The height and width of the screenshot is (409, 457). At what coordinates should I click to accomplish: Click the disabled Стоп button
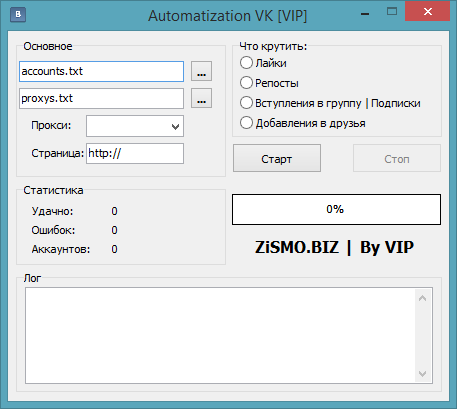pos(397,158)
